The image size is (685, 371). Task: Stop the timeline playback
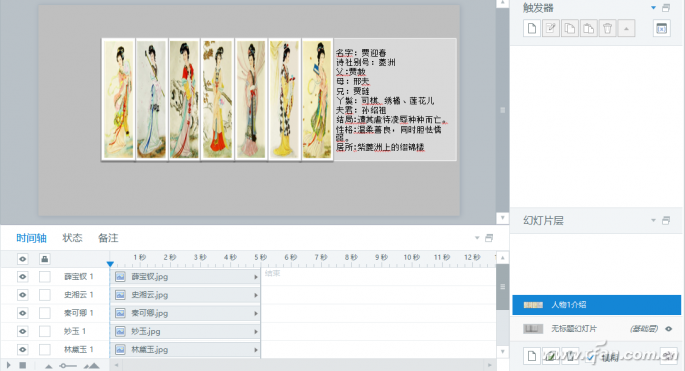tap(23, 365)
